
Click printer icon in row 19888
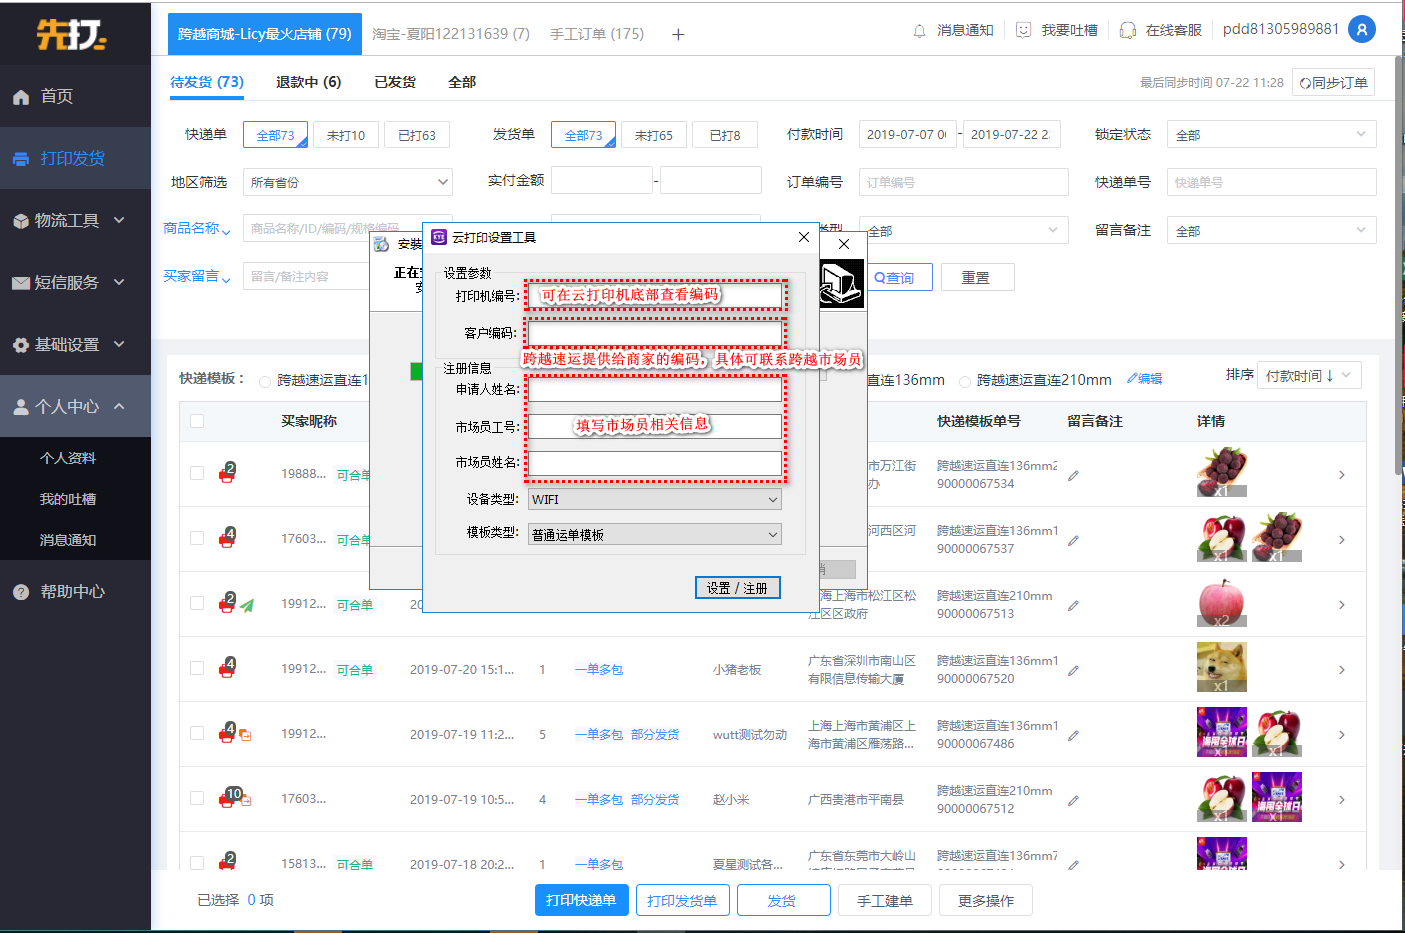pyautogui.click(x=227, y=473)
